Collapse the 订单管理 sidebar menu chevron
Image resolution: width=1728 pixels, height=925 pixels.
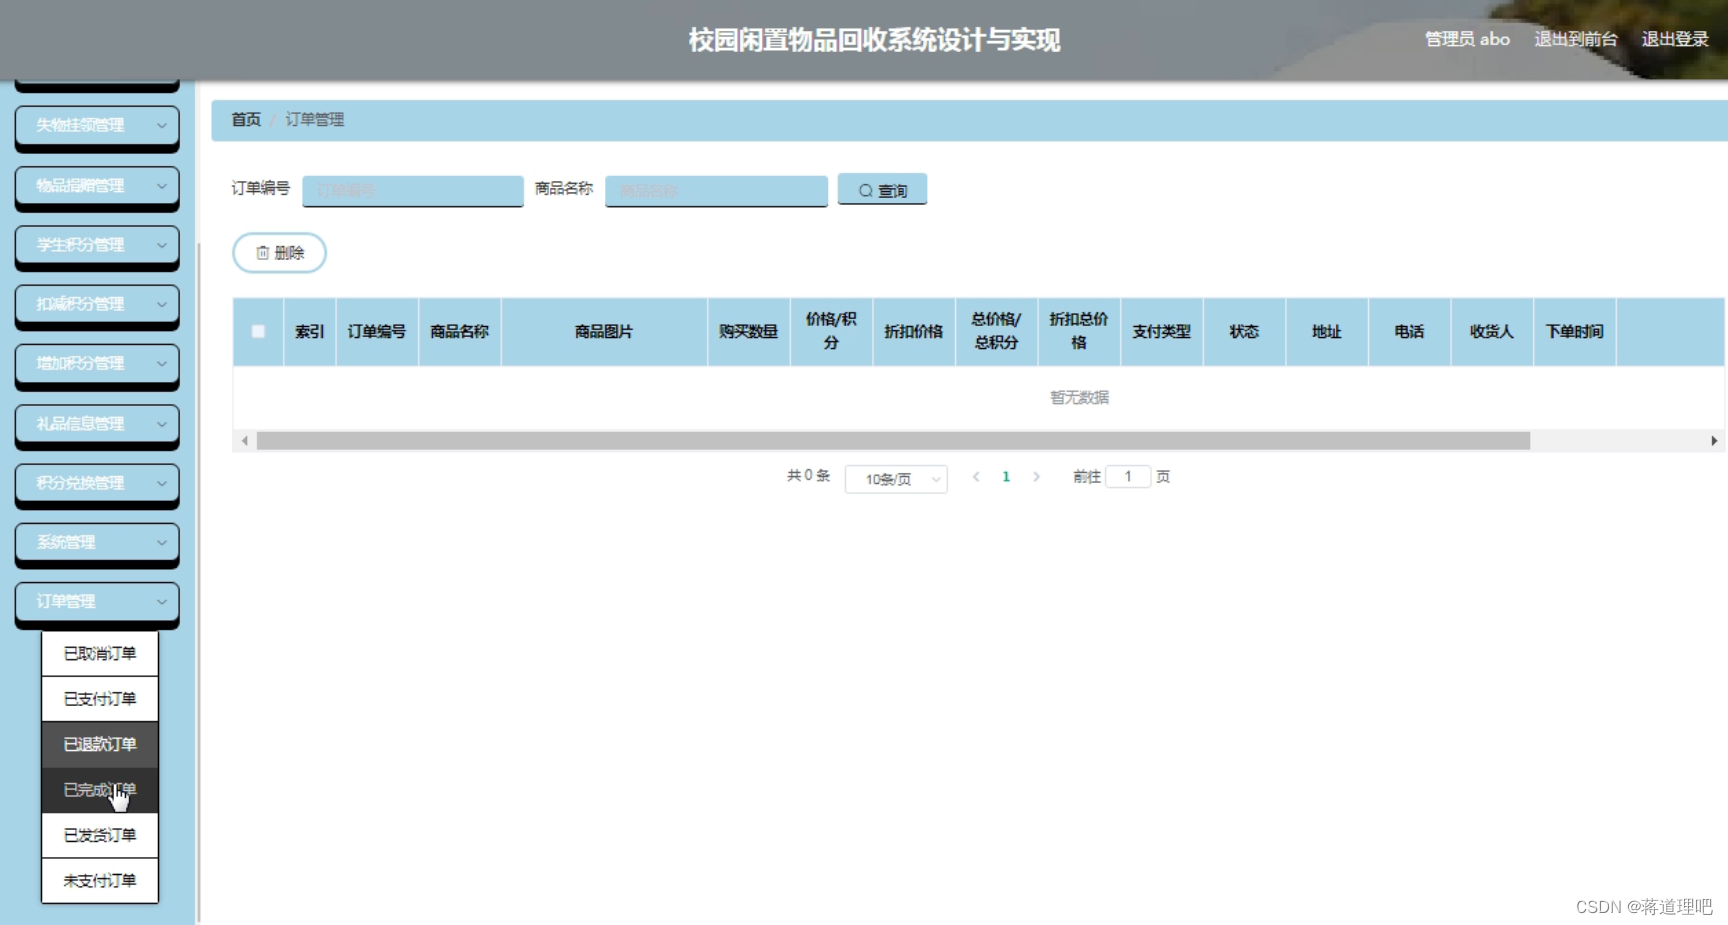click(x=163, y=601)
